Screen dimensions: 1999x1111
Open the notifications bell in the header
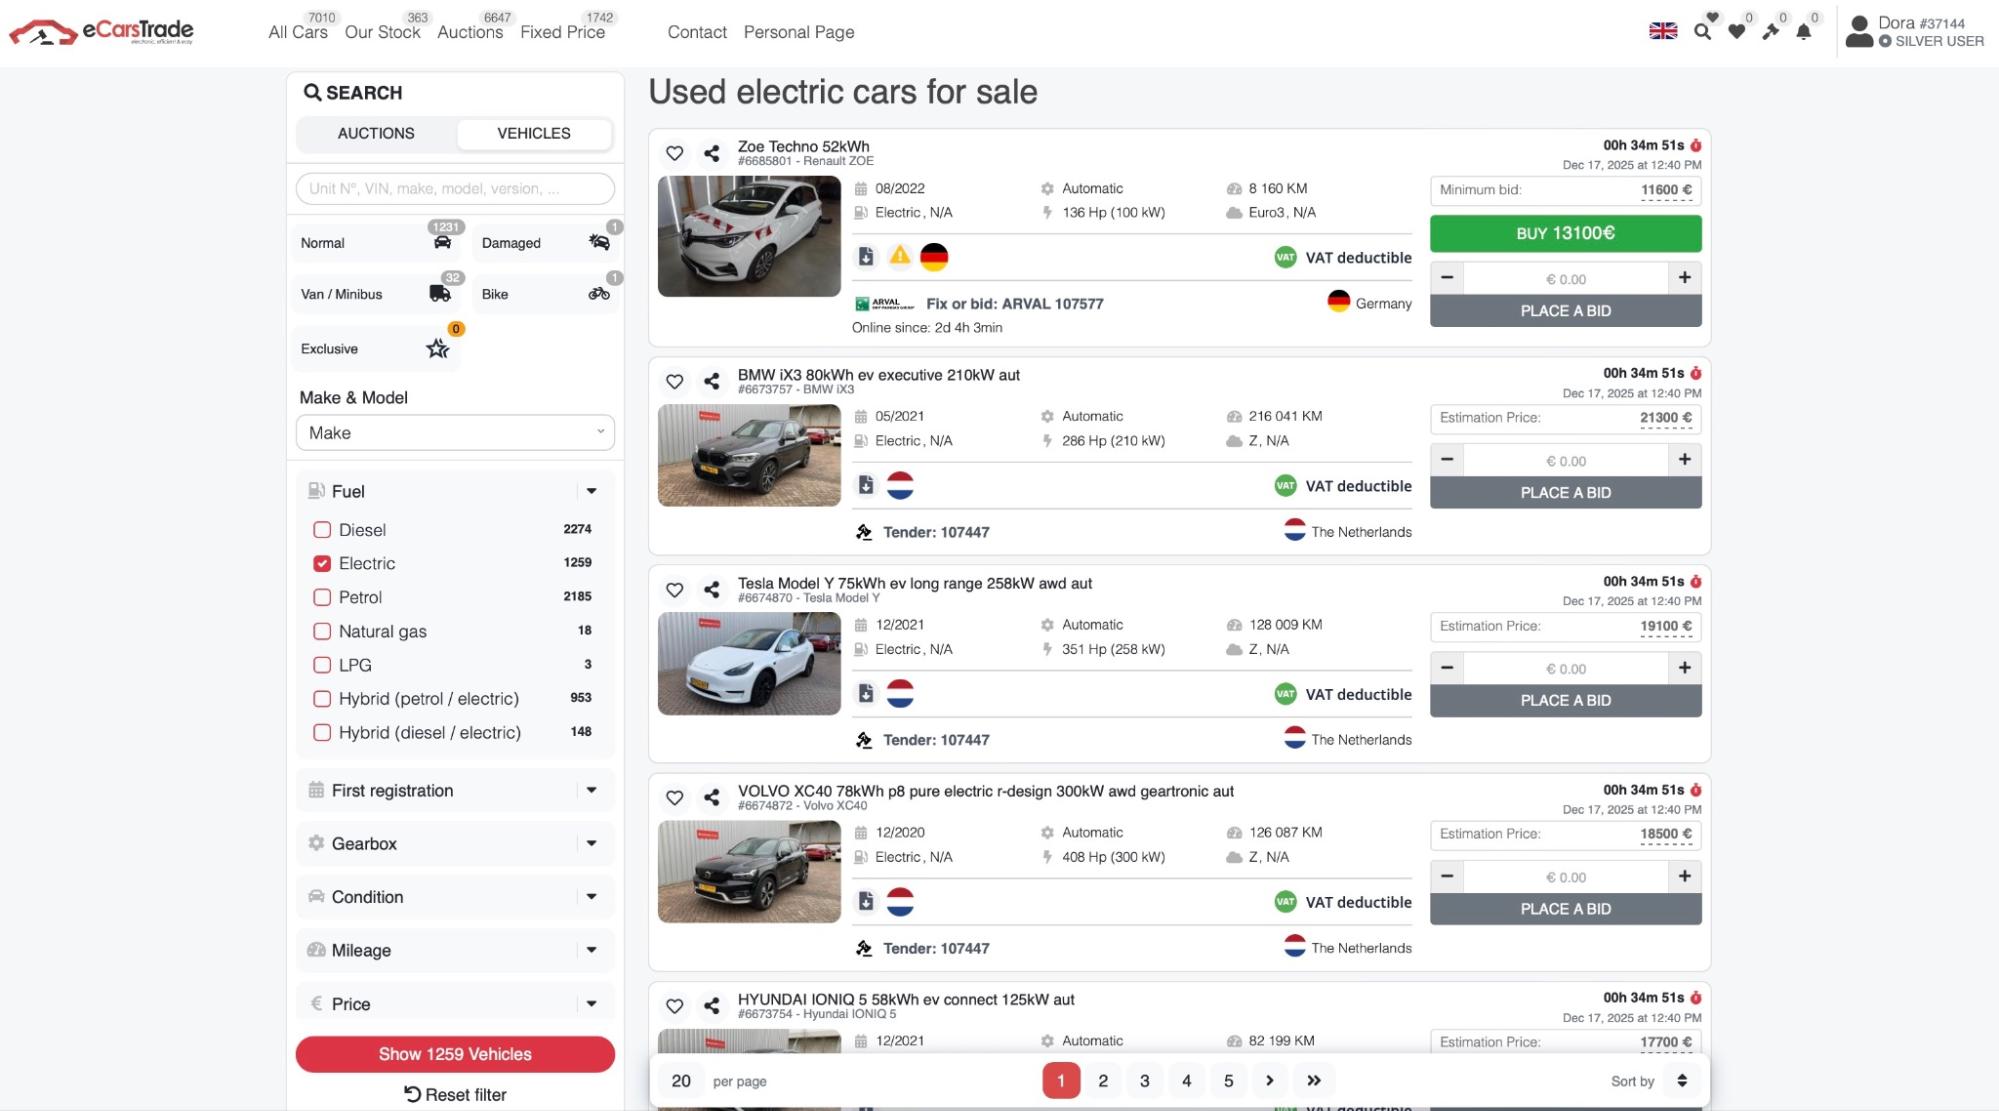click(x=1803, y=32)
